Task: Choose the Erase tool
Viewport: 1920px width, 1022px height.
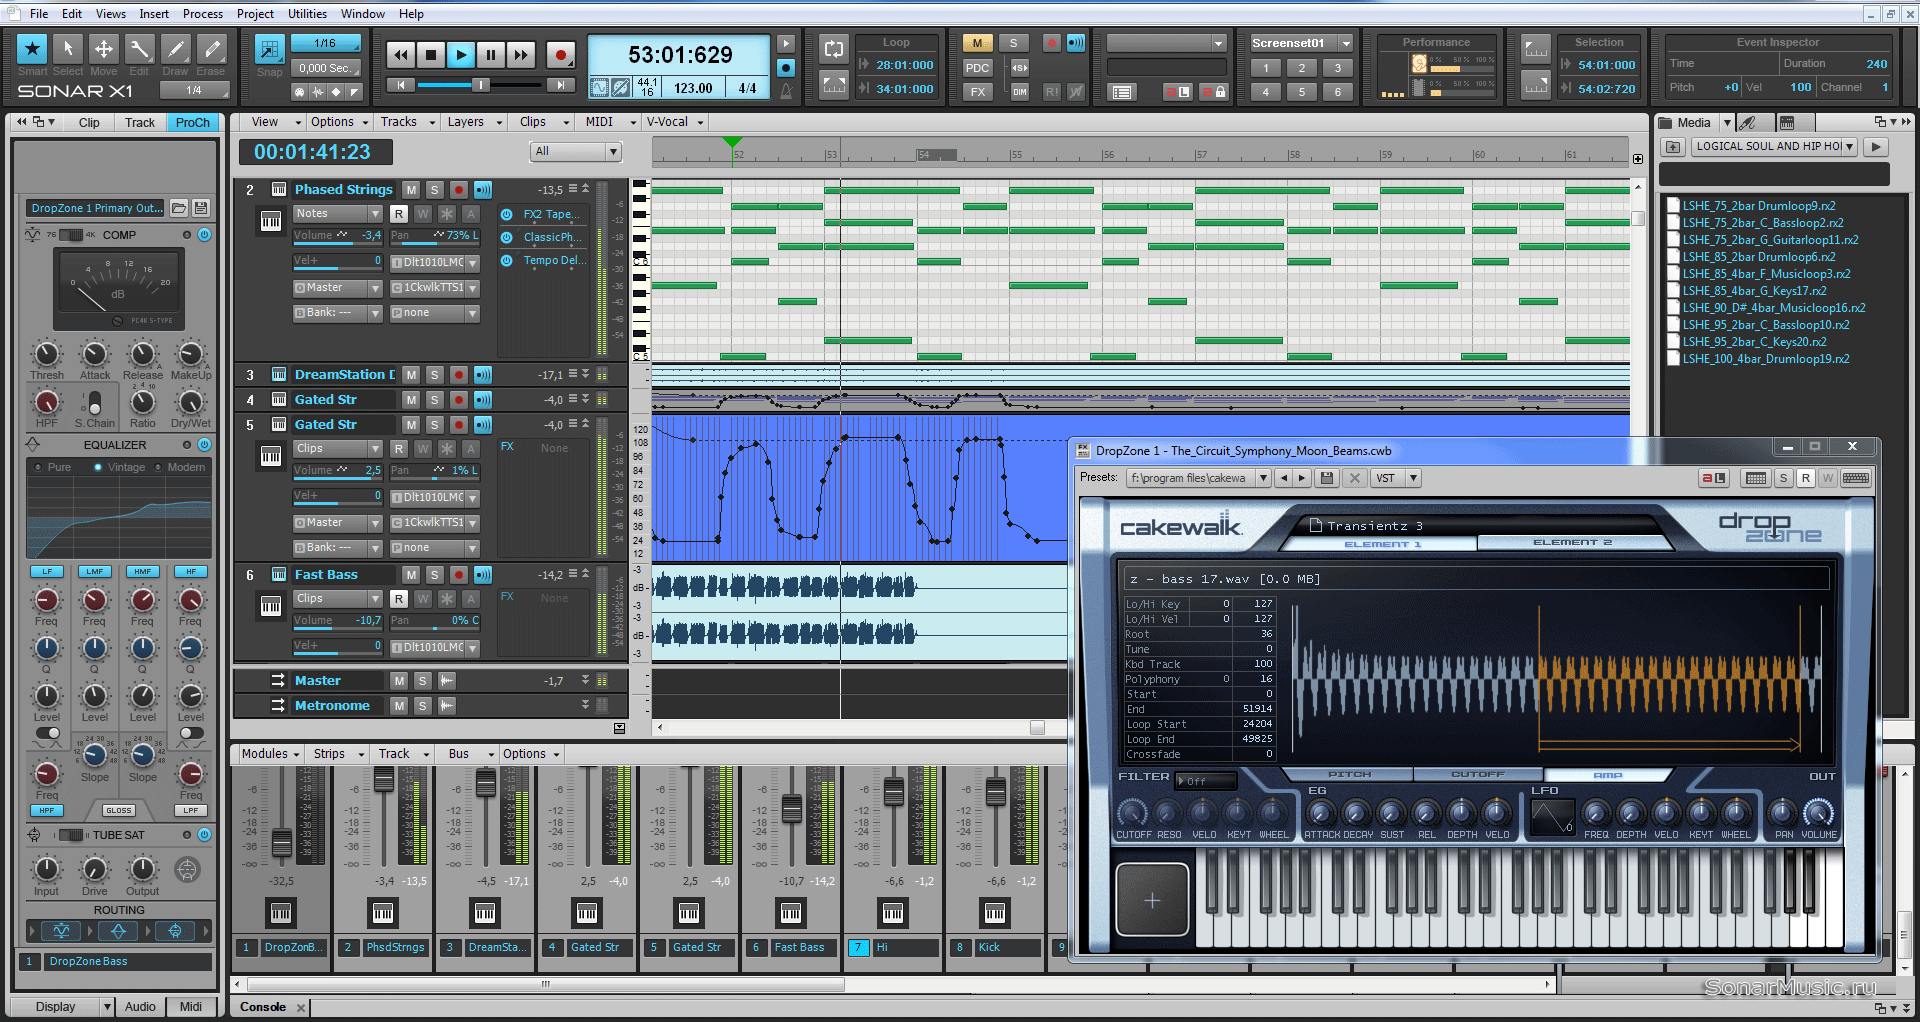Action: pyautogui.click(x=211, y=49)
